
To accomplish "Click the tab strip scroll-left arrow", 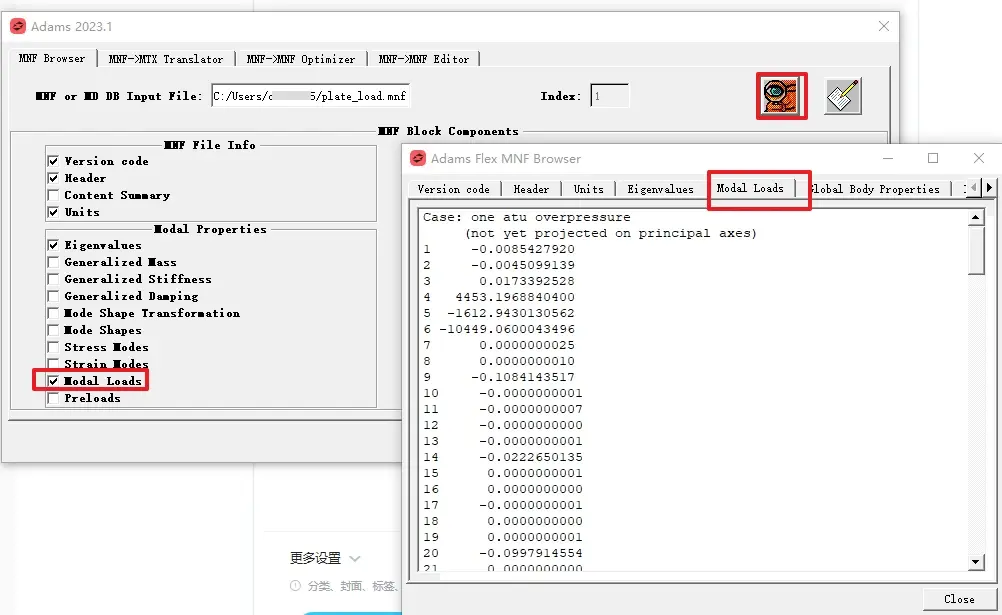I will [974, 188].
